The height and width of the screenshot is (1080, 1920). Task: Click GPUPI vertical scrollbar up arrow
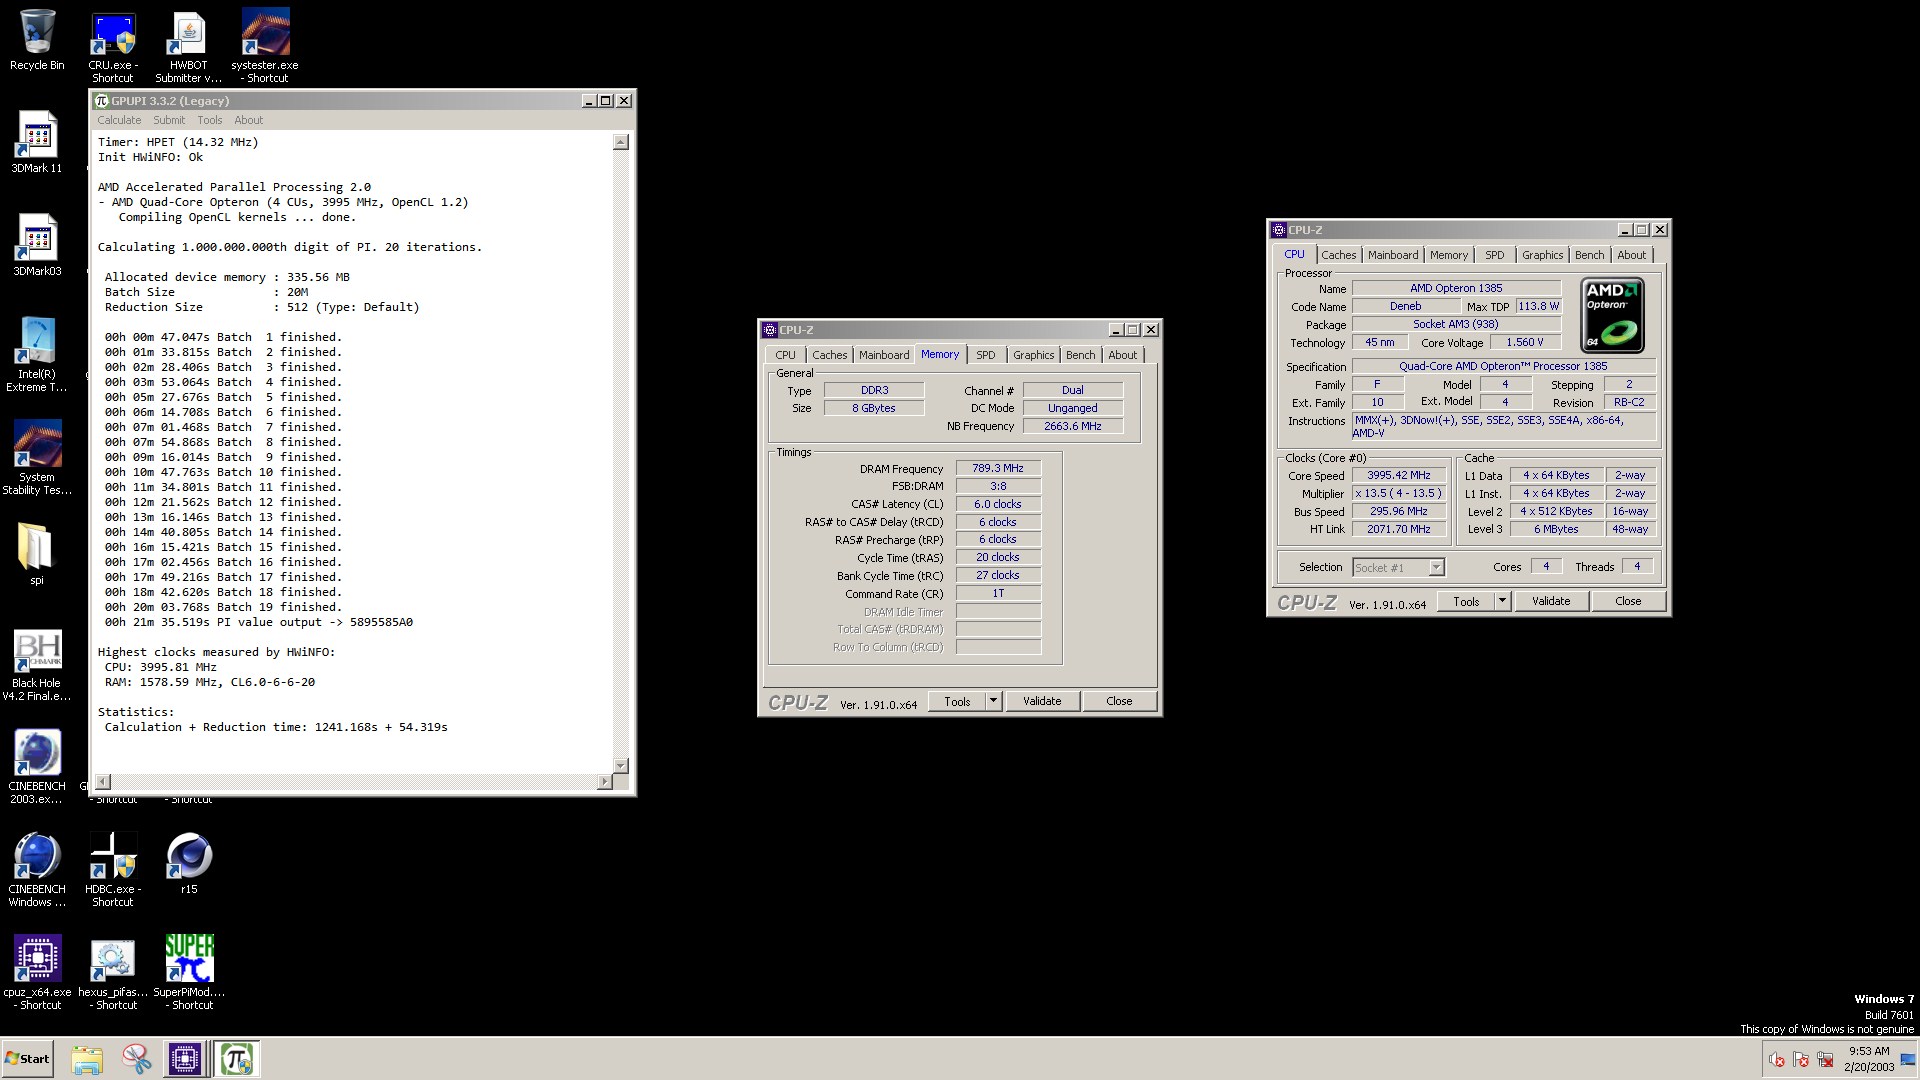[x=621, y=142]
